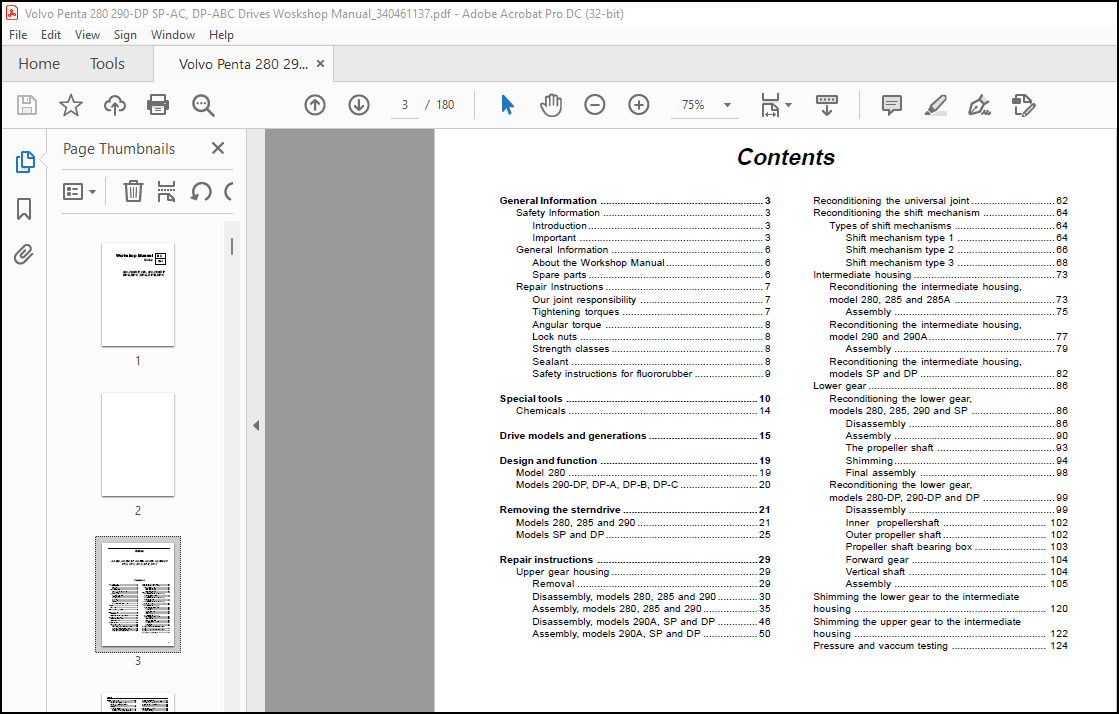Switch to the Tools tab
This screenshot has width=1119, height=714.
coord(107,64)
